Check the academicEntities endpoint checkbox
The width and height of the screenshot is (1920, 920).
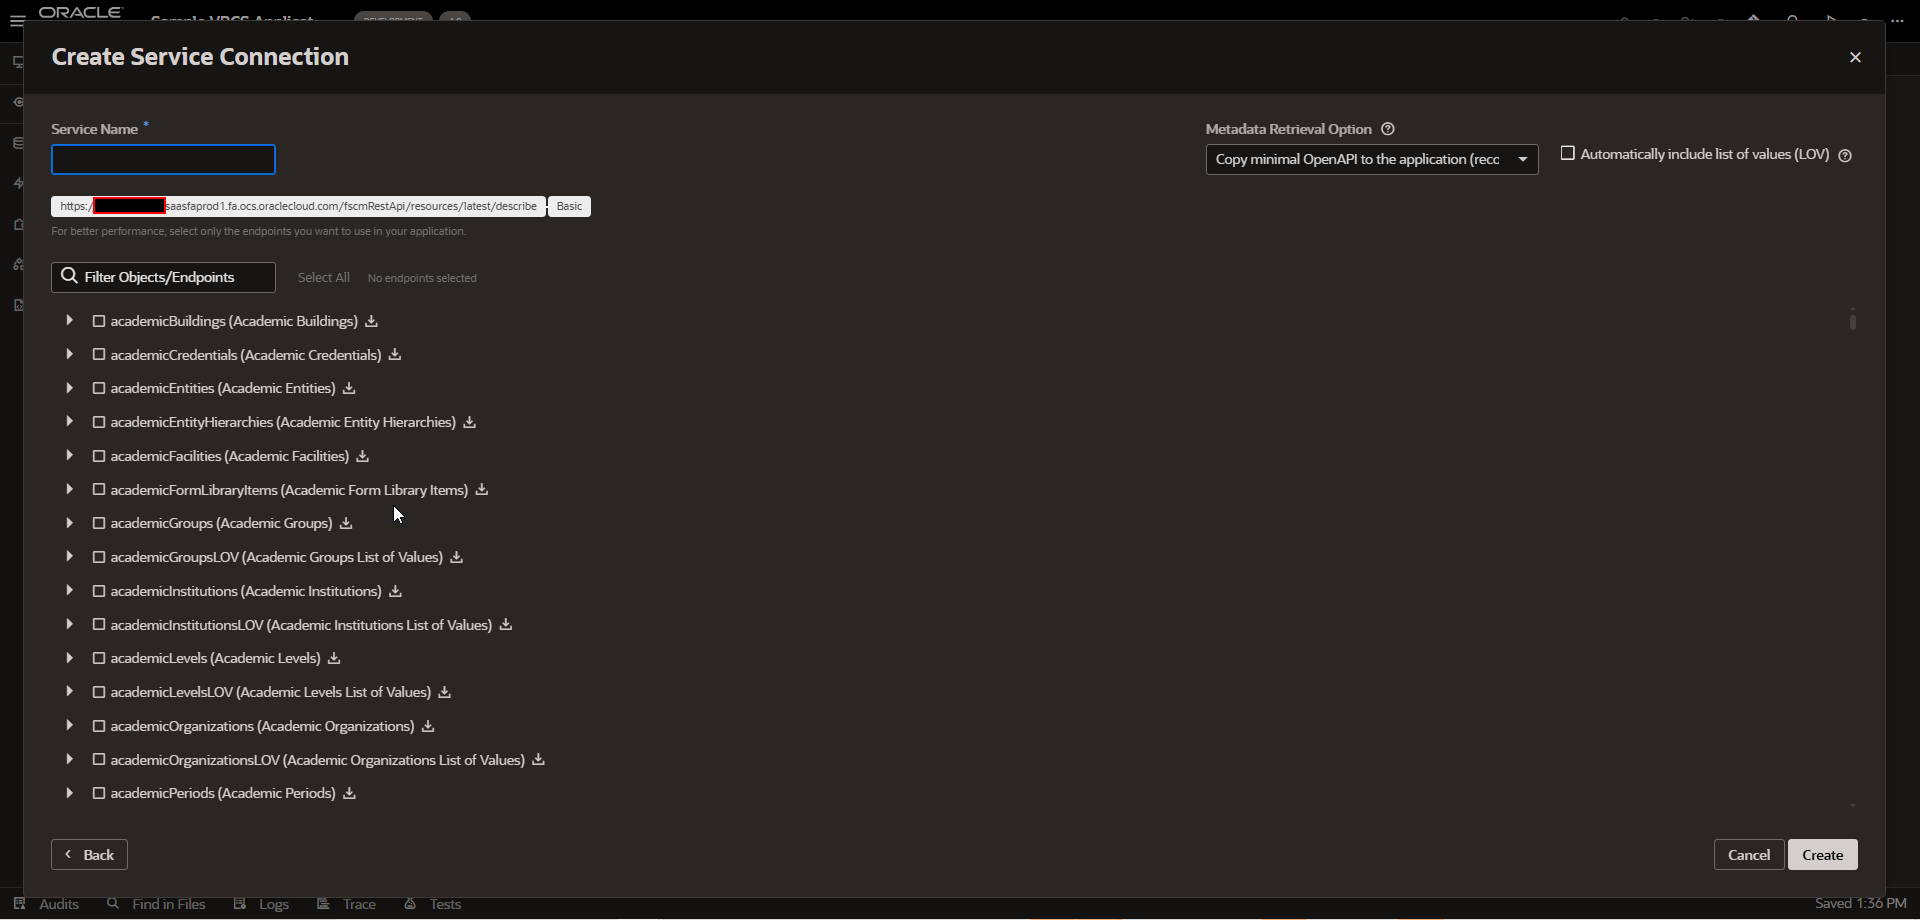[99, 388]
